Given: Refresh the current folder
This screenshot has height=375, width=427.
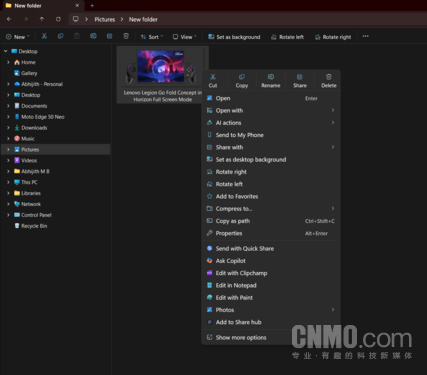Looking at the screenshot, I should tap(58, 19).
